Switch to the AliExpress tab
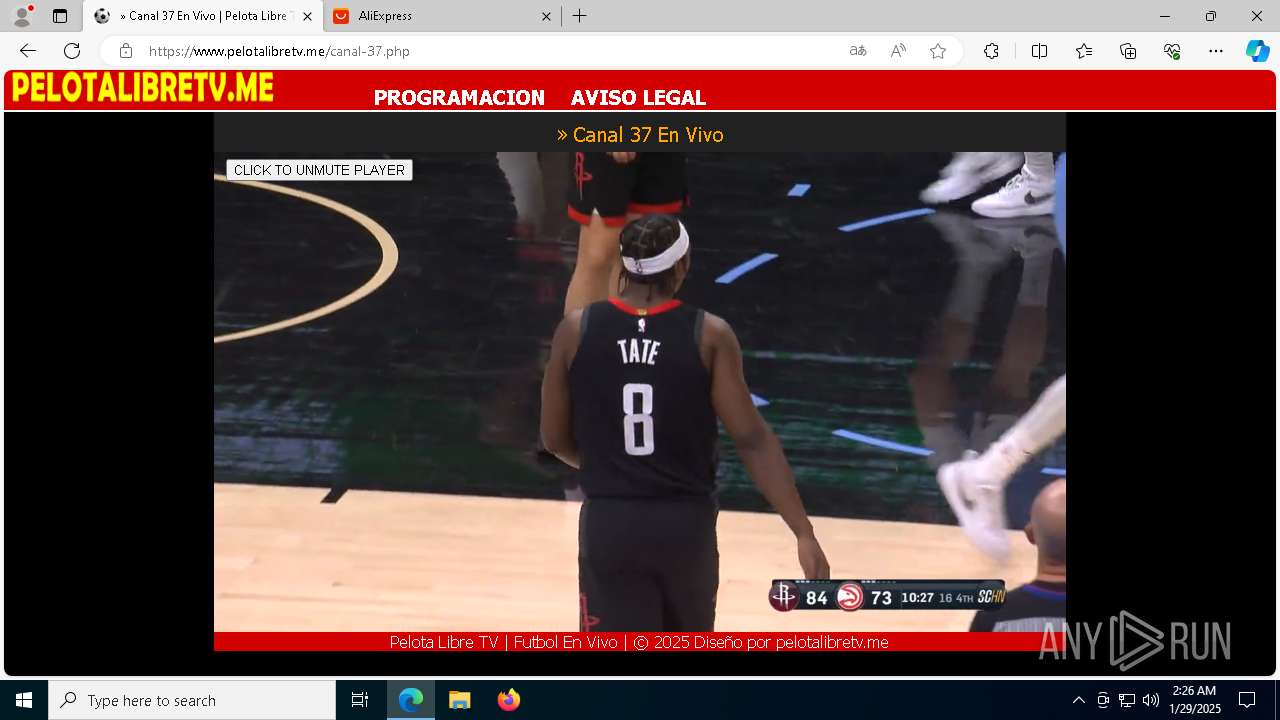The width and height of the screenshot is (1280, 720). (x=441, y=16)
